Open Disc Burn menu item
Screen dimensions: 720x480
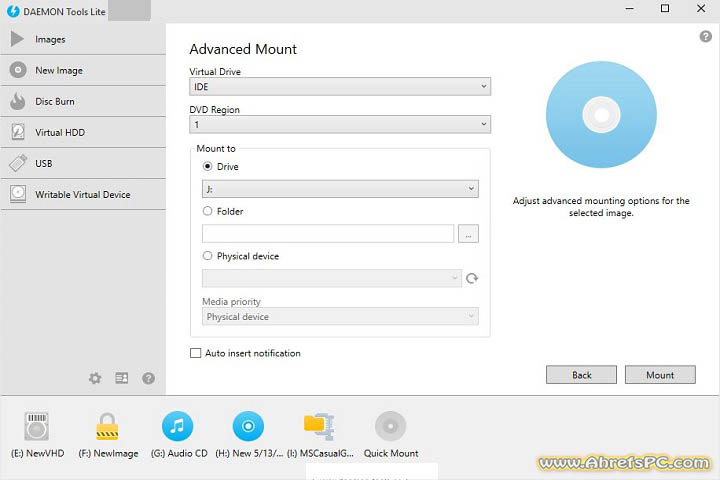pos(83,101)
